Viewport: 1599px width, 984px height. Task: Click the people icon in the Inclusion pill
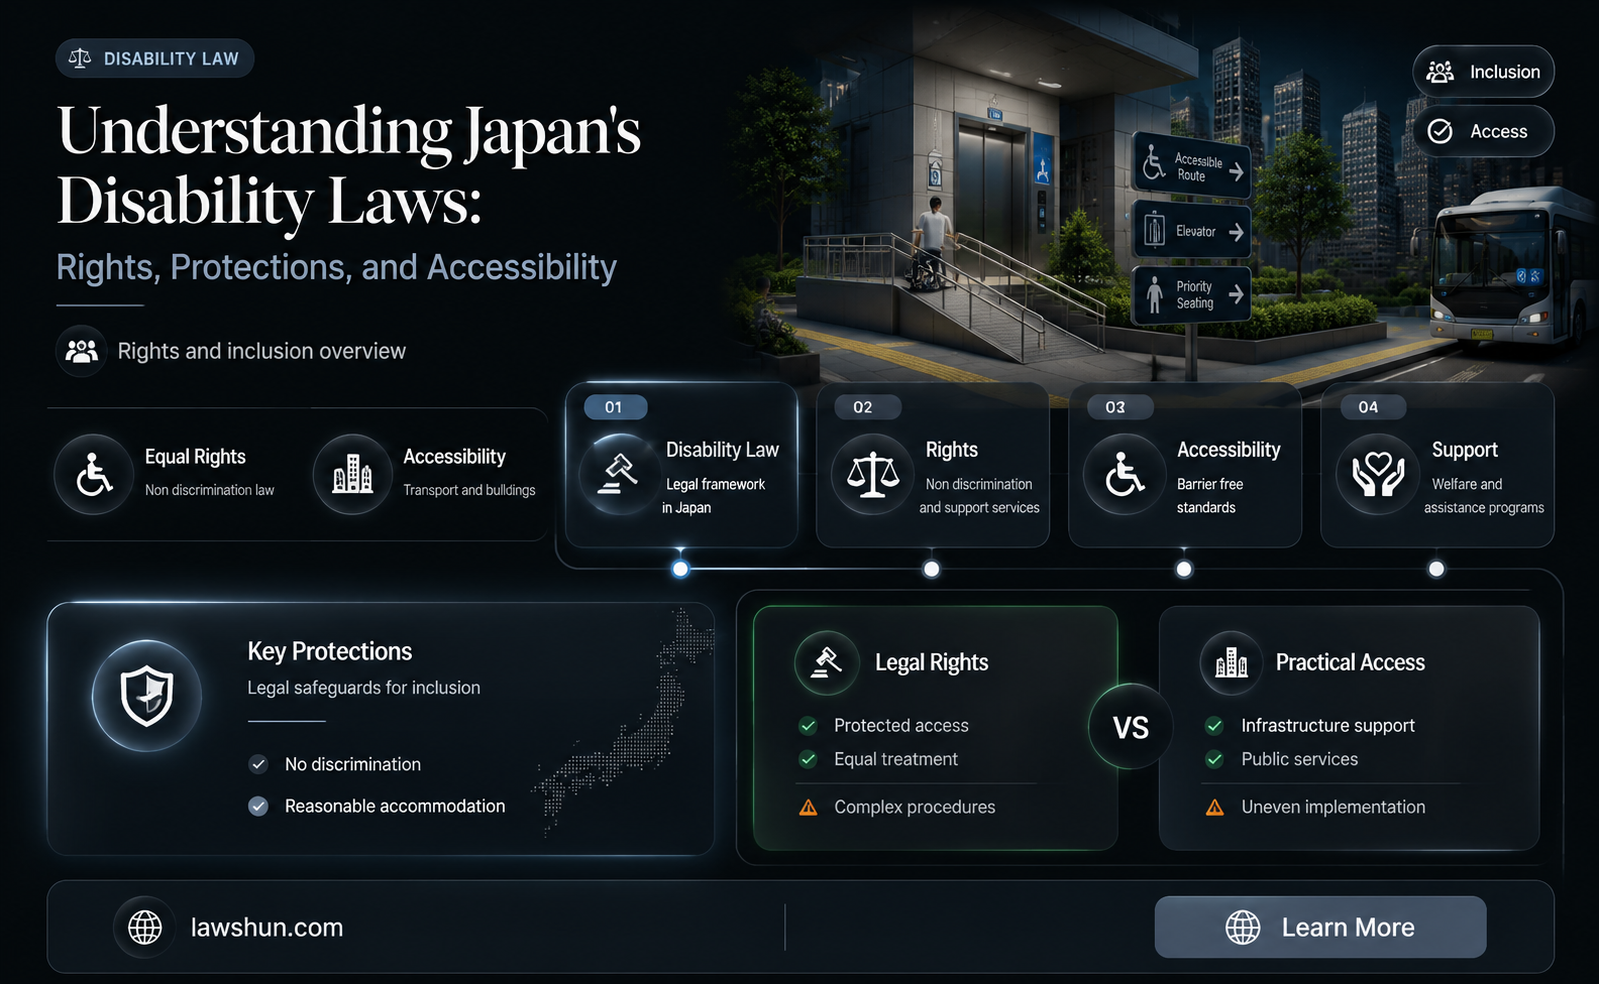coord(1440,72)
